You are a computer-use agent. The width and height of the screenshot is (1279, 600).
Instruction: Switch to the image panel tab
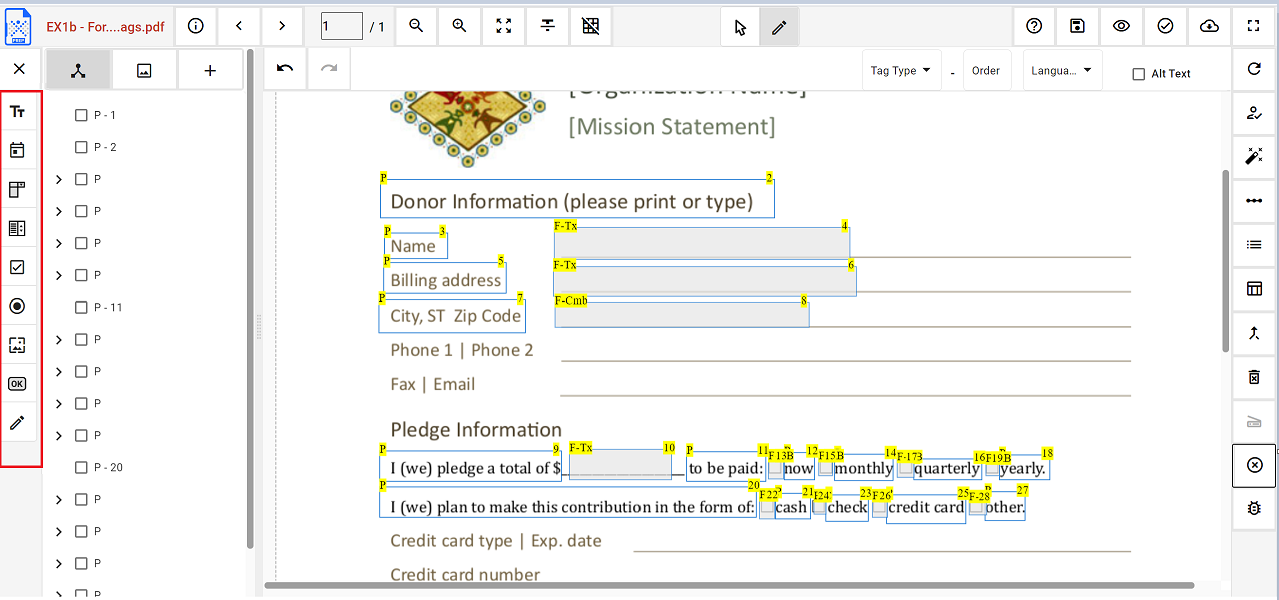tap(144, 70)
